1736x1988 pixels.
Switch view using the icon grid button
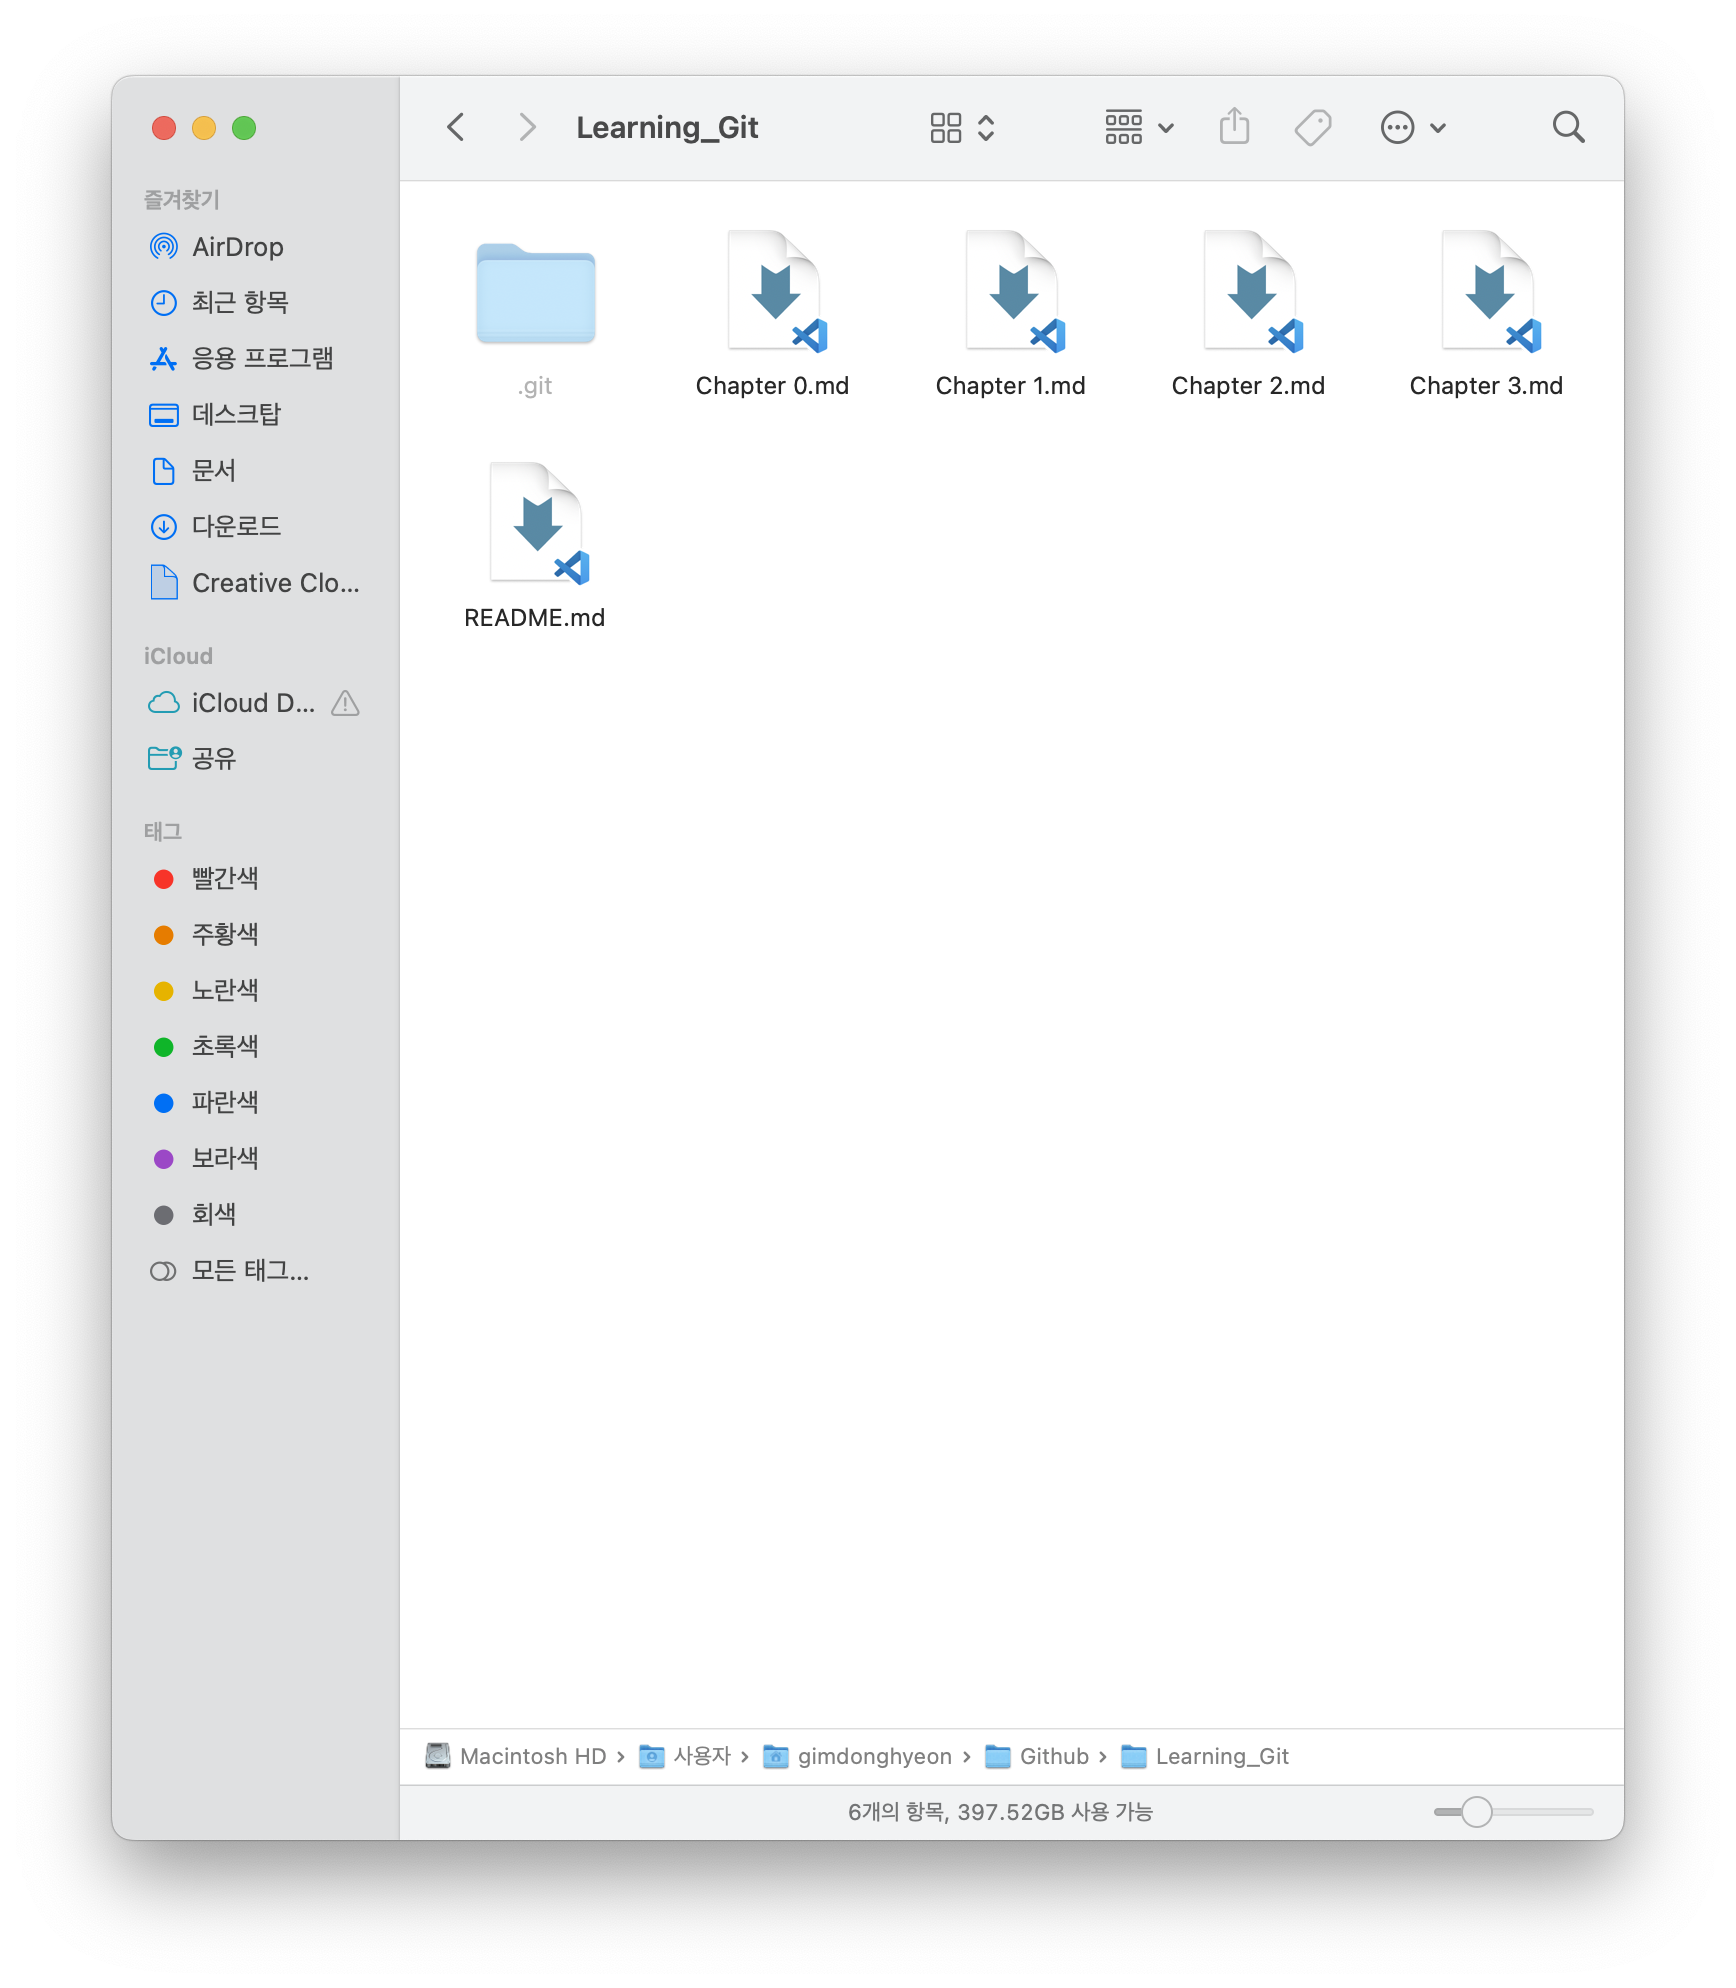click(x=945, y=127)
